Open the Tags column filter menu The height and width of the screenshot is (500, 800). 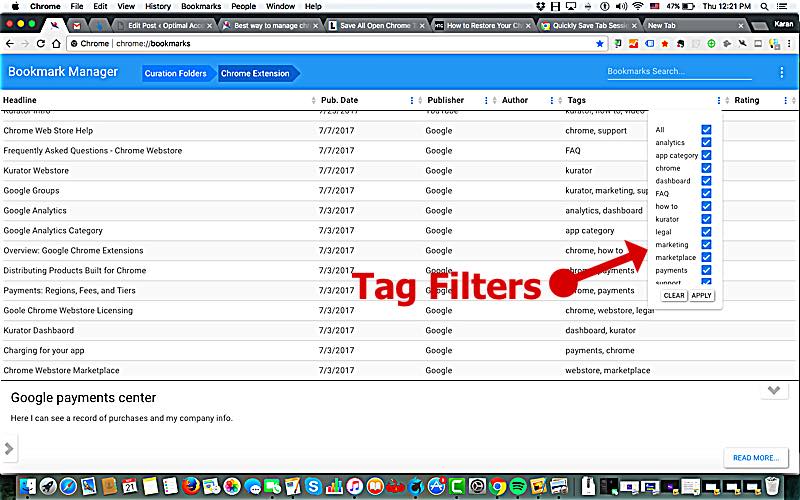719,101
